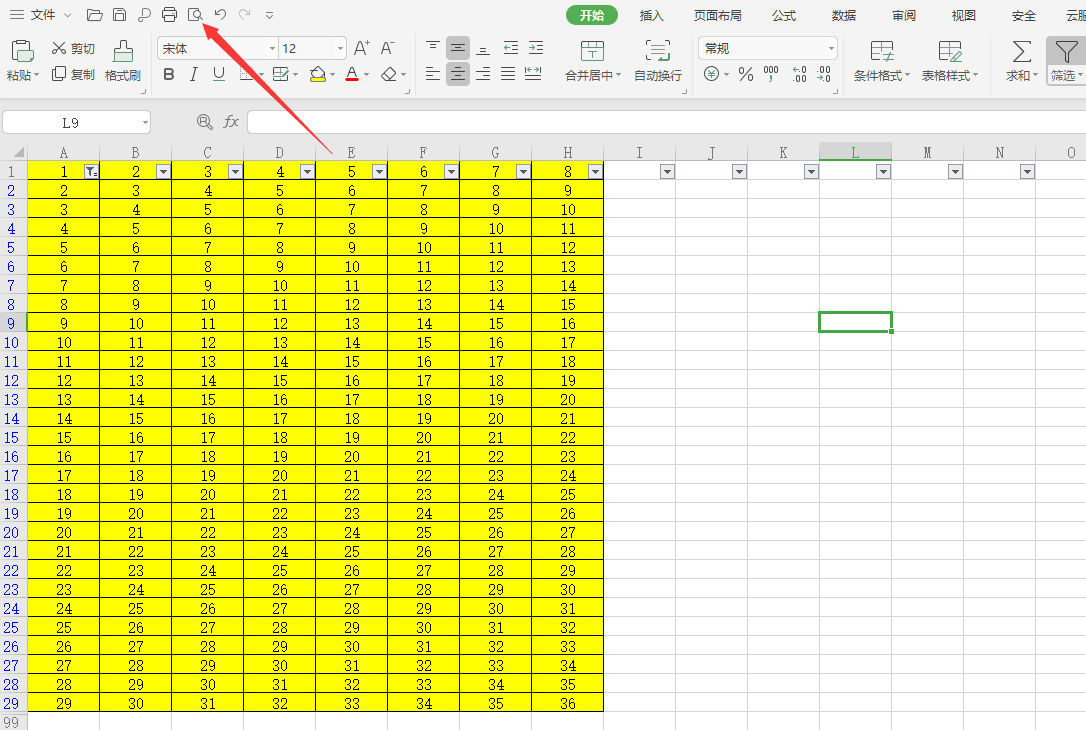The width and height of the screenshot is (1086, 730).
Task: Toggle underline formatting
Action: (219, 74)
